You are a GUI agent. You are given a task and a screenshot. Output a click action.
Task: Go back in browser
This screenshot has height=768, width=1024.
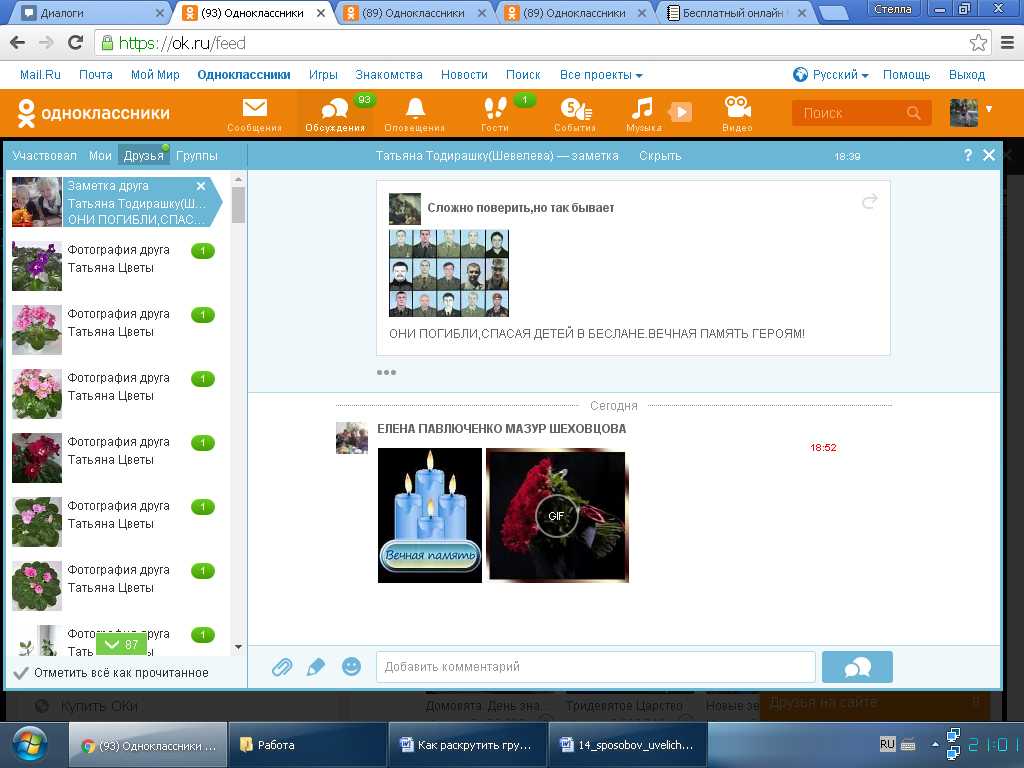(x=18, y=43)
